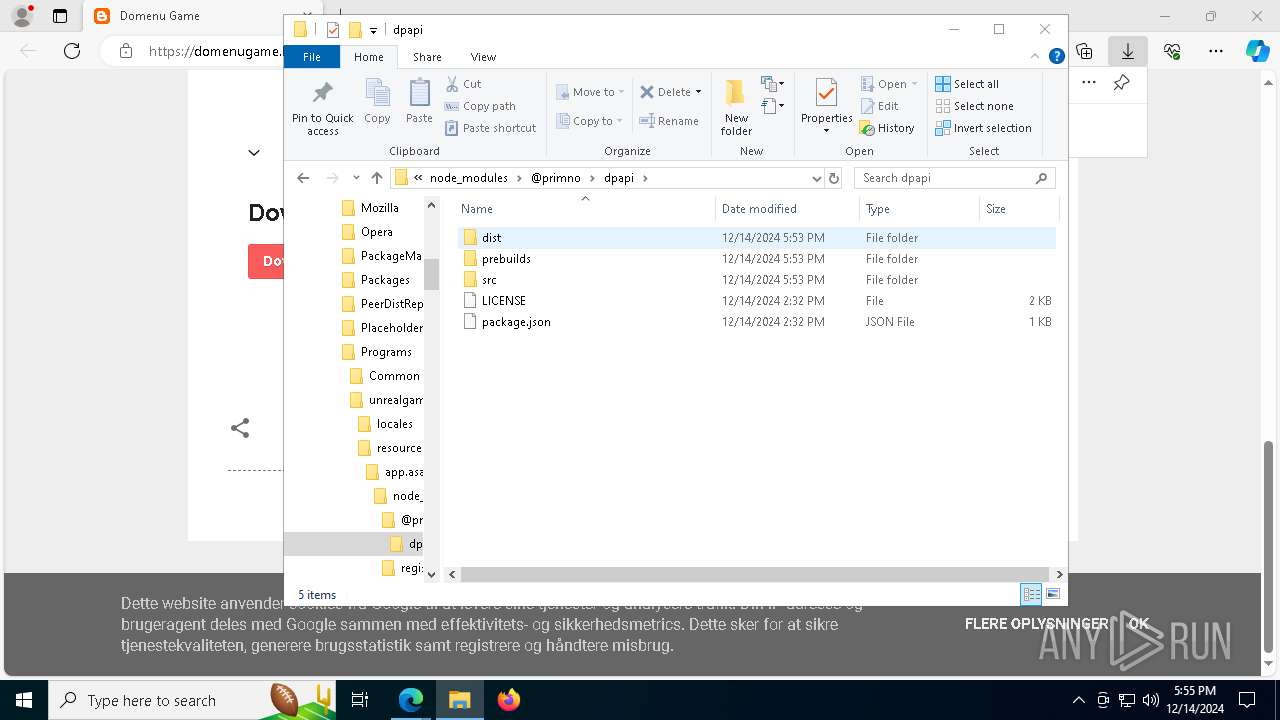Click node_modules in address breadcrumb
1280x720 pixels.
coord(469,178)
